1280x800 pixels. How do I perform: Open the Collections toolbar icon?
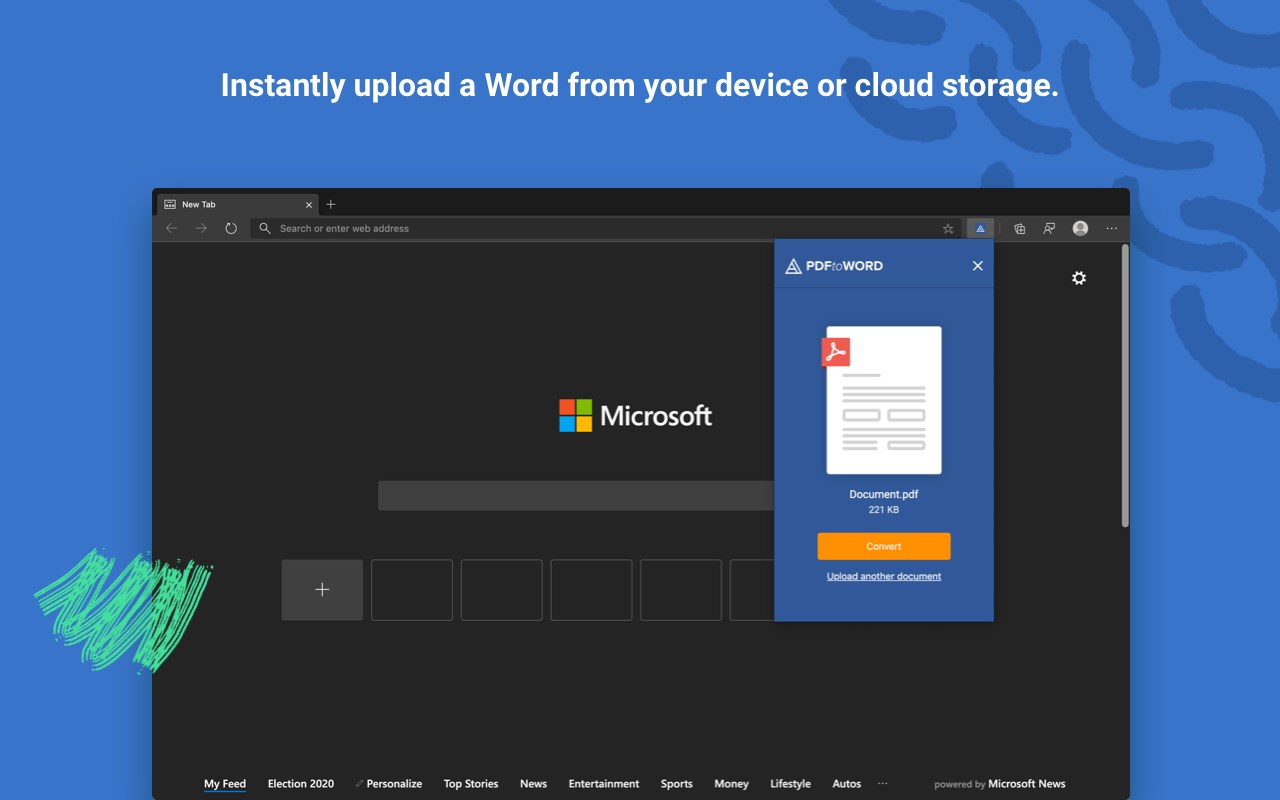tap(1019, 228)
